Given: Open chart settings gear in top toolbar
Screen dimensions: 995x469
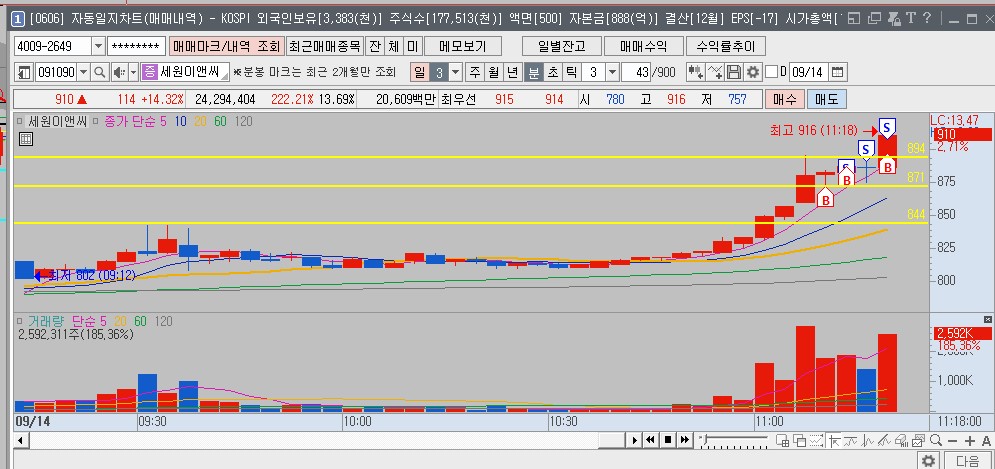Looking at the screenshot, I should [753, 72].
